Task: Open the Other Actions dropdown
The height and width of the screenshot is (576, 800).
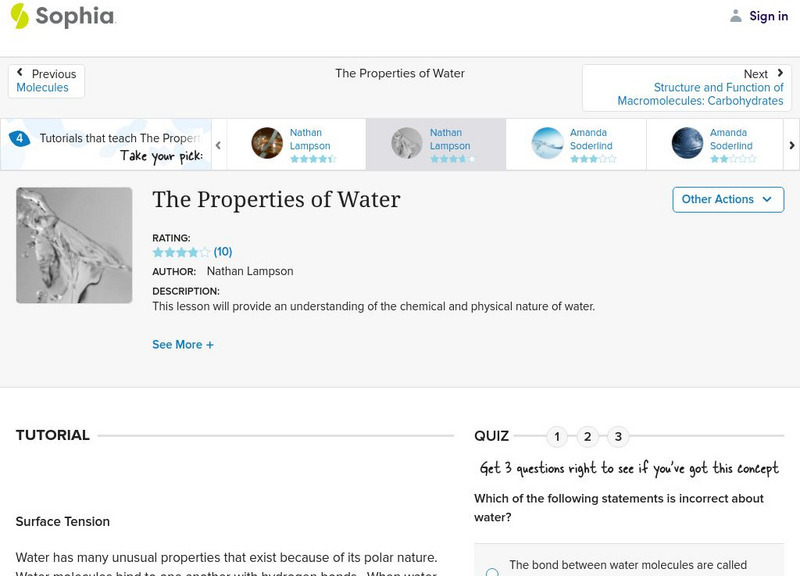Action: pos(727,199)
